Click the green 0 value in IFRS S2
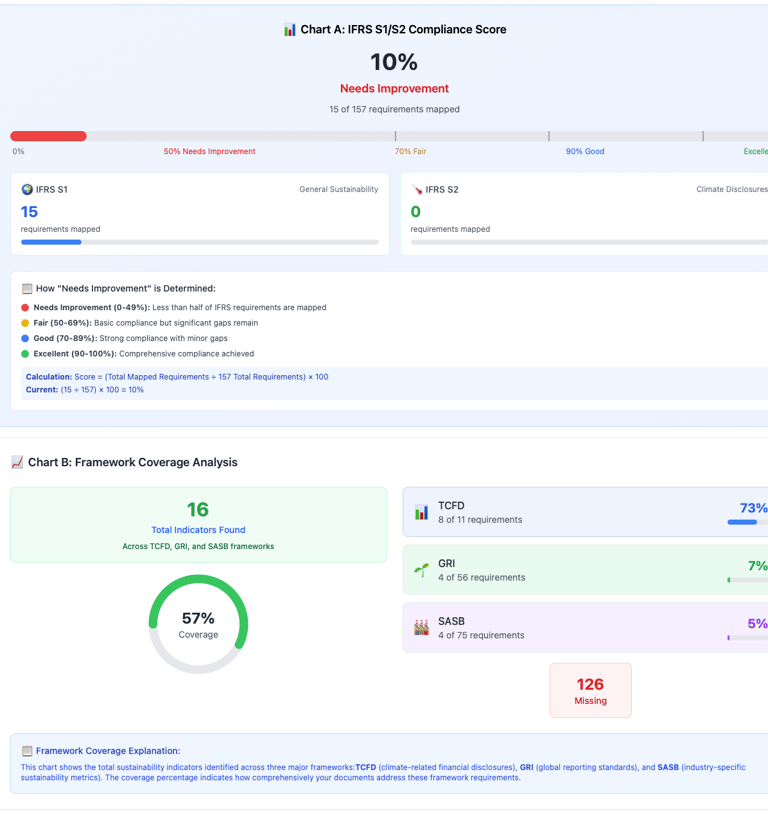The height and width of the screenshot is (815, 768). tap(416, 212)
